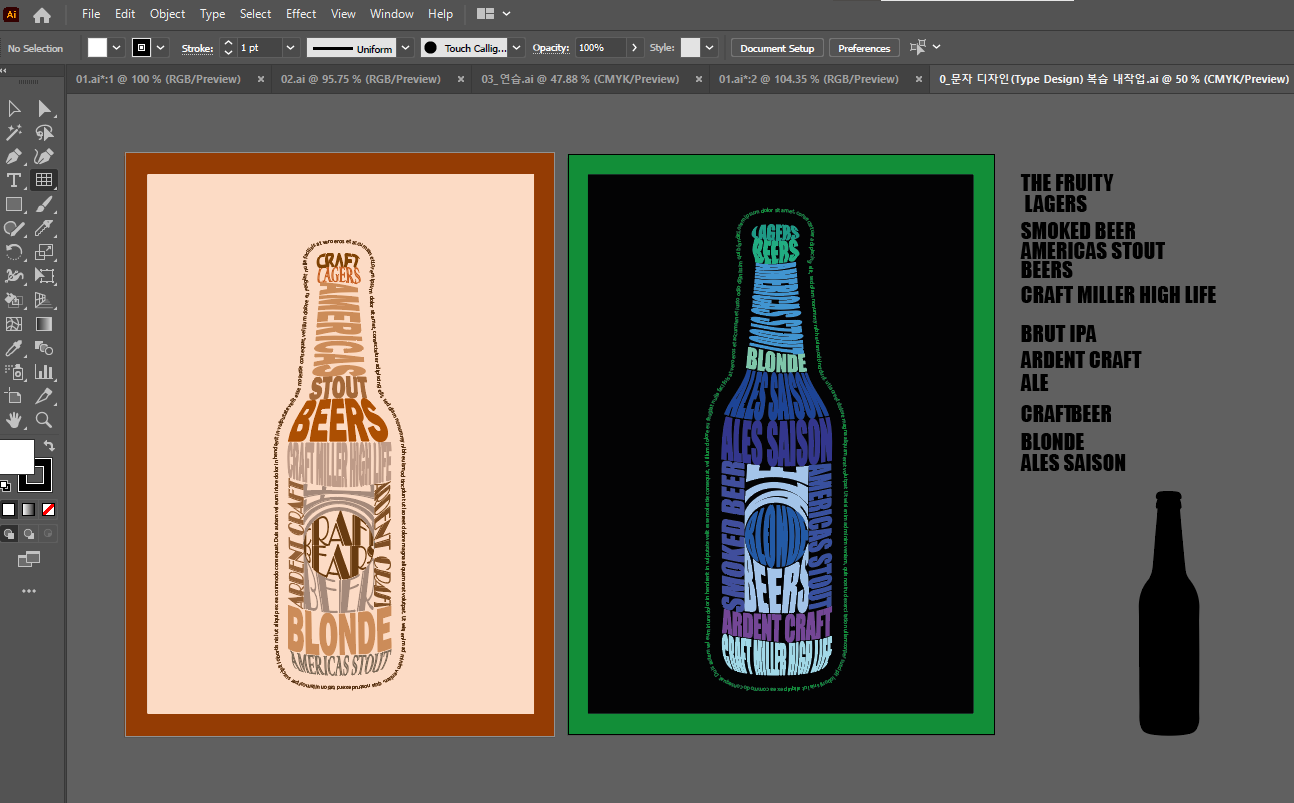Screen dimensions: 1294x803
Task: Expand the Opacity arrow flyout
Action: tap(634, 48)
